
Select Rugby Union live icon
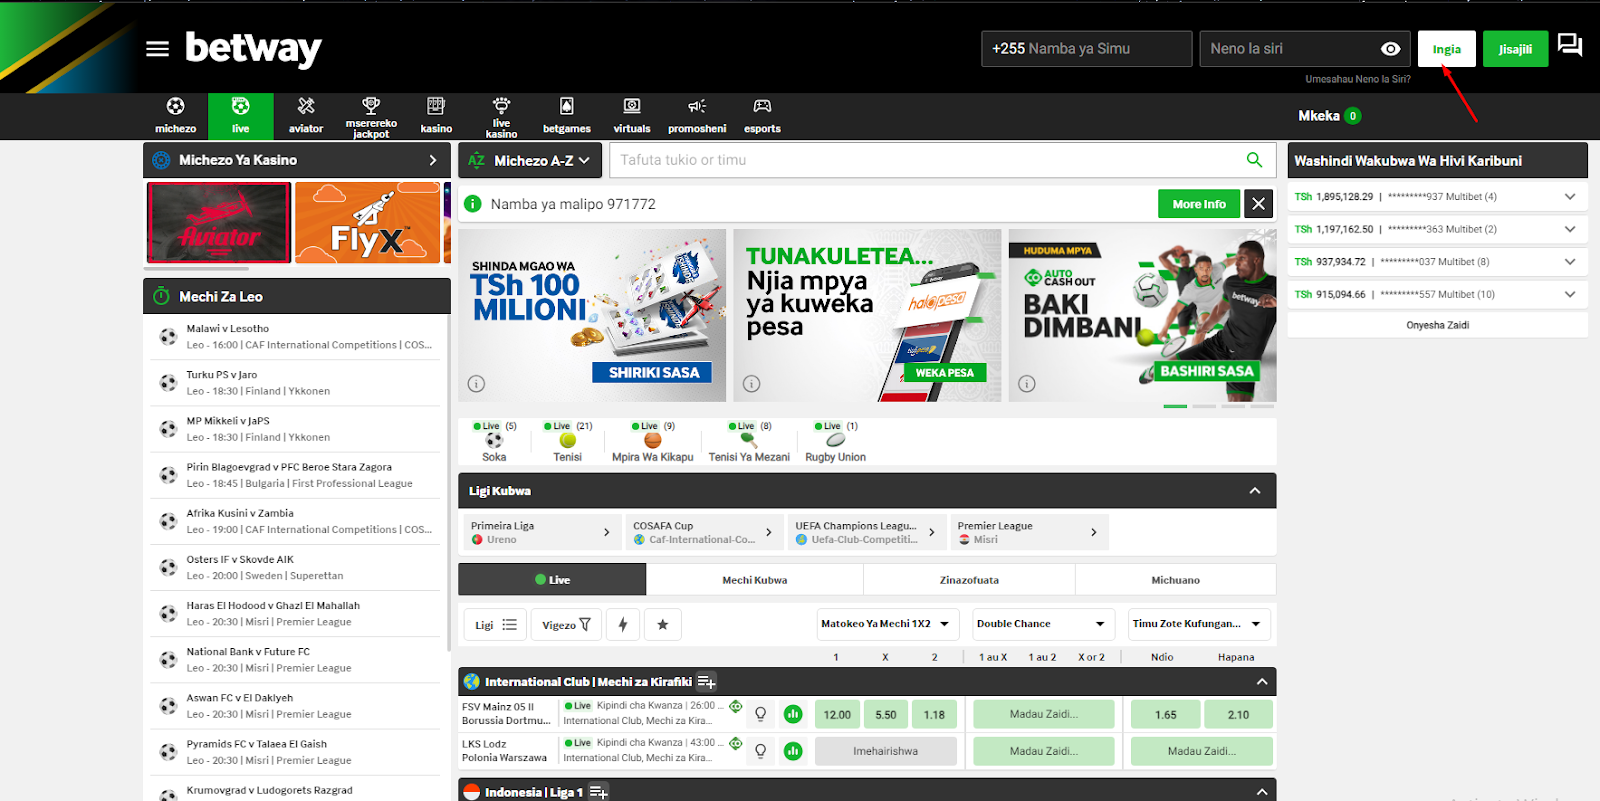(835, 441)
